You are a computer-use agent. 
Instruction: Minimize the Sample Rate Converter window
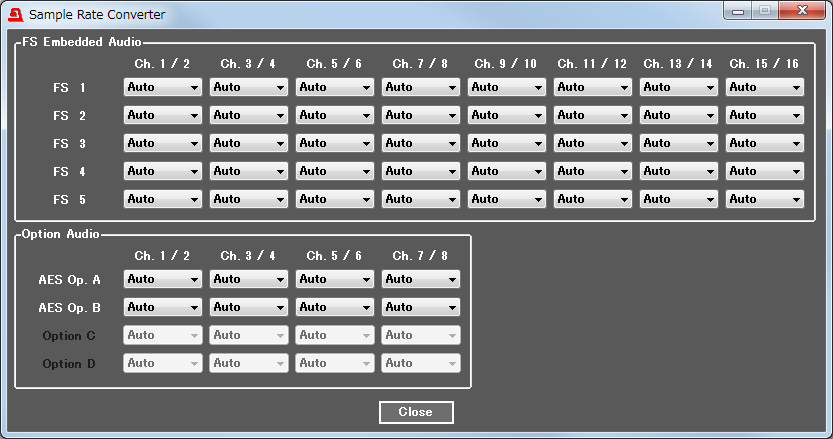(x=739, y=11)
